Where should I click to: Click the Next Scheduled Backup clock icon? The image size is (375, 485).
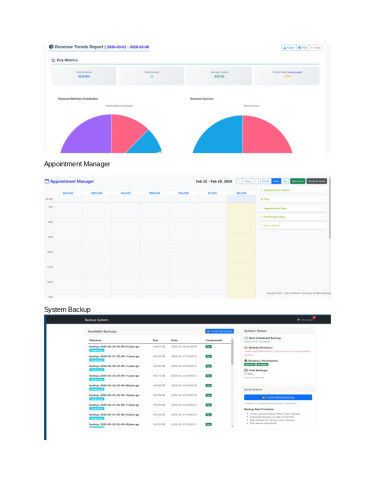246,338
